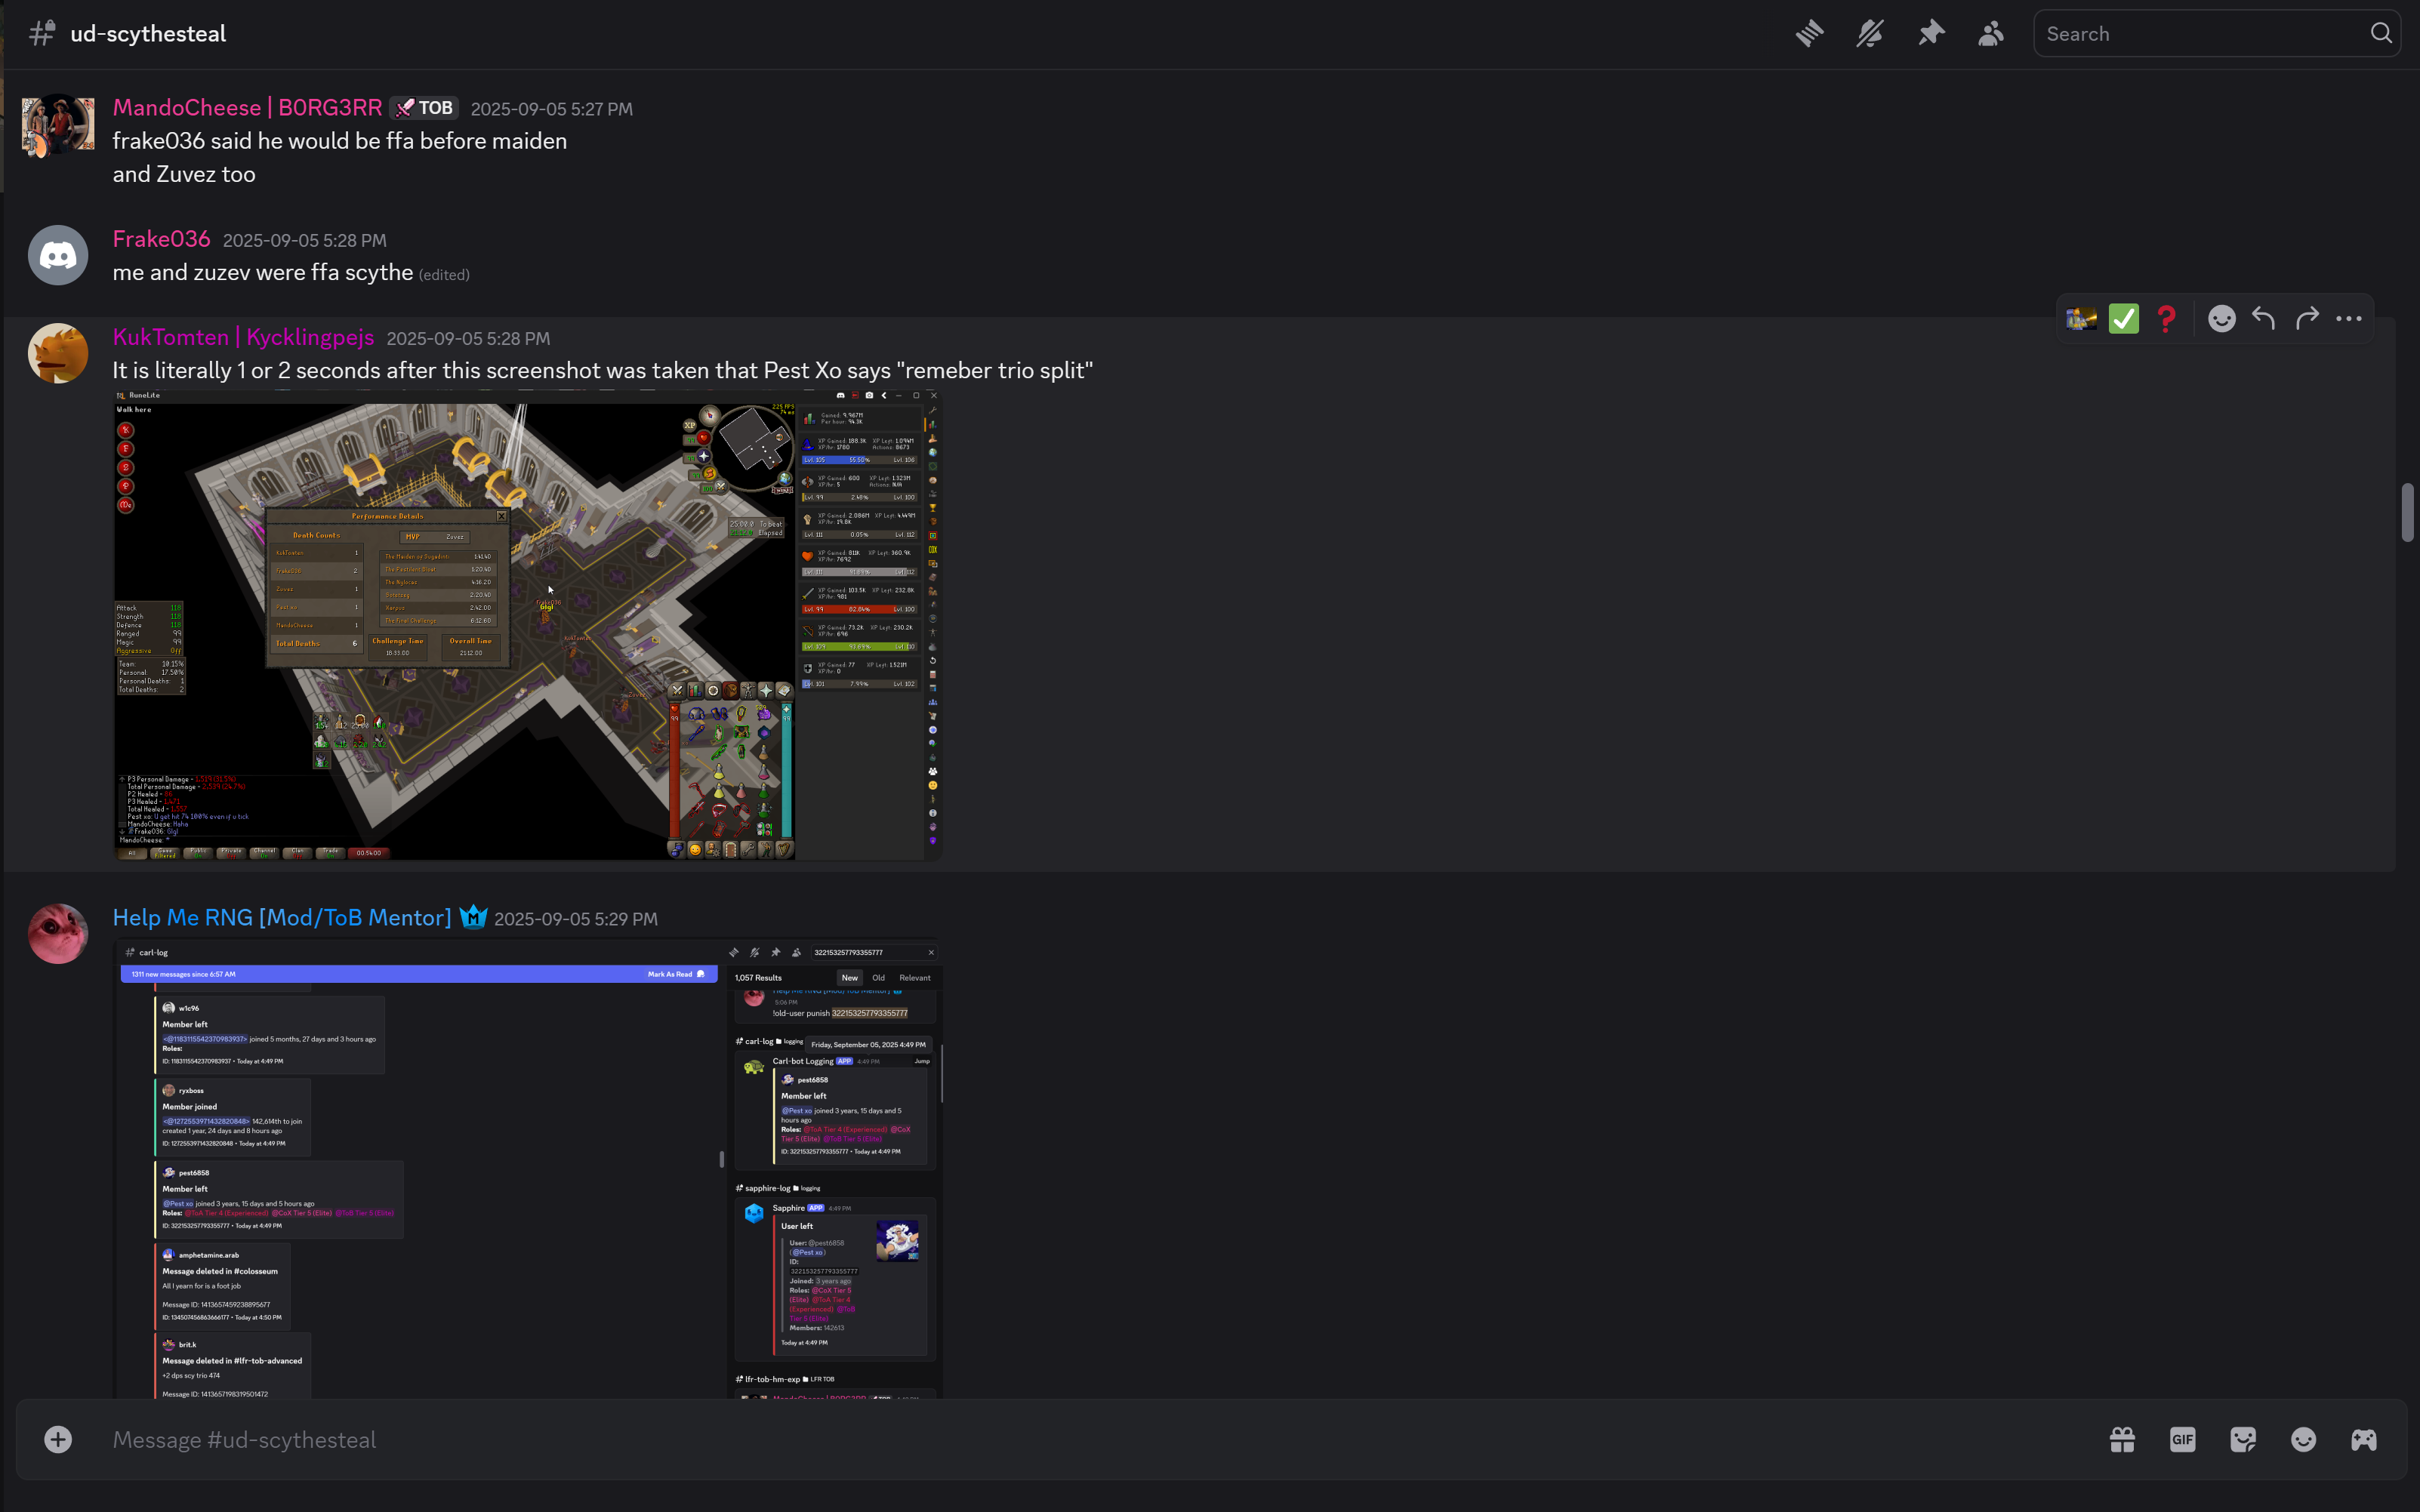Open Help Me RNG avatar profile
Screen dimensions: 2420x1512
click(58, 933)
